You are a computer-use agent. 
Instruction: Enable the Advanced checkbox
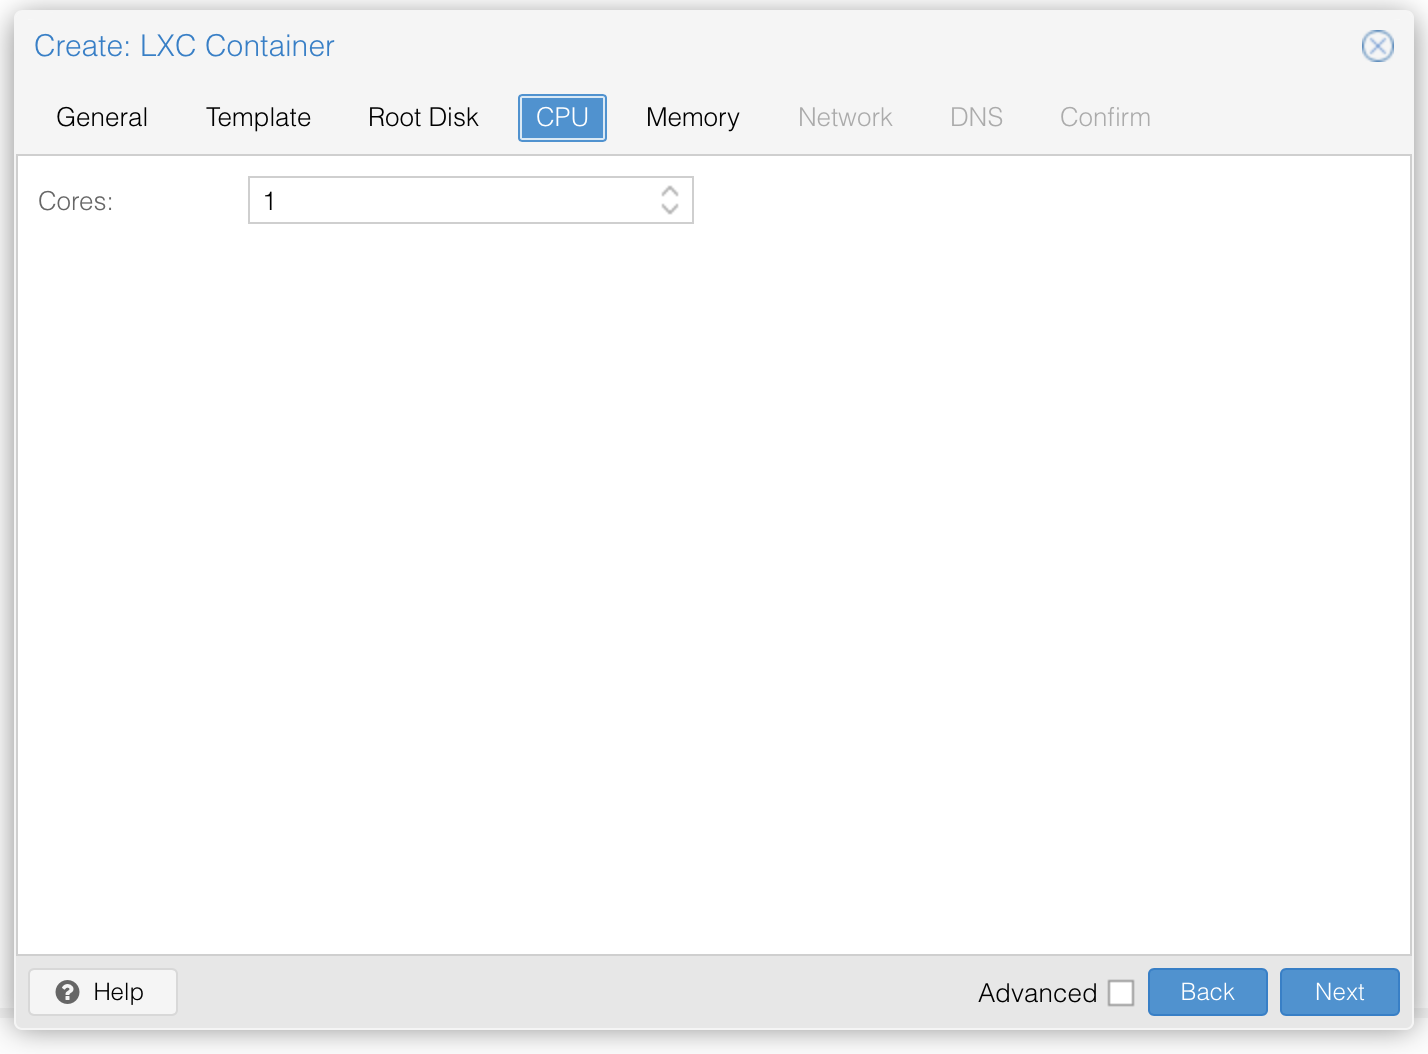point(1121,992)
